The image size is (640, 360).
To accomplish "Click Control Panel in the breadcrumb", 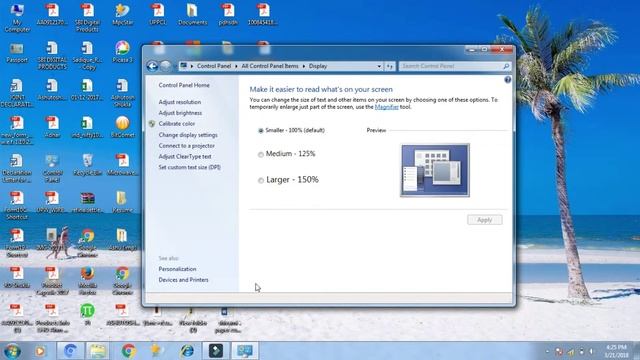I will [214, 66].
